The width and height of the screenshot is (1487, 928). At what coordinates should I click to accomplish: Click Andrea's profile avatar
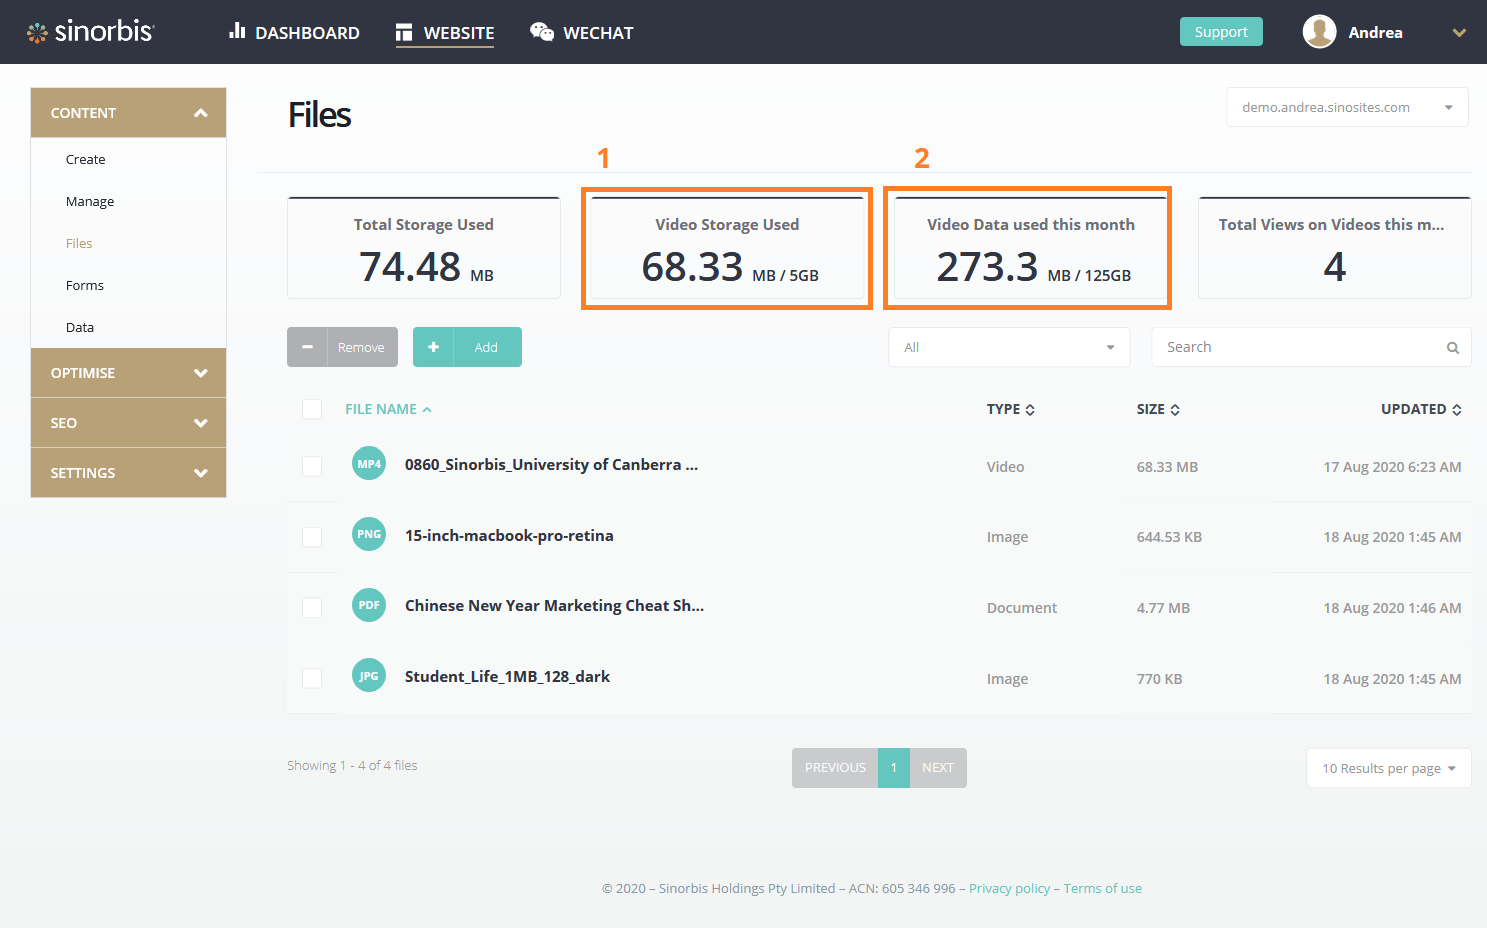coord(1319,32)
